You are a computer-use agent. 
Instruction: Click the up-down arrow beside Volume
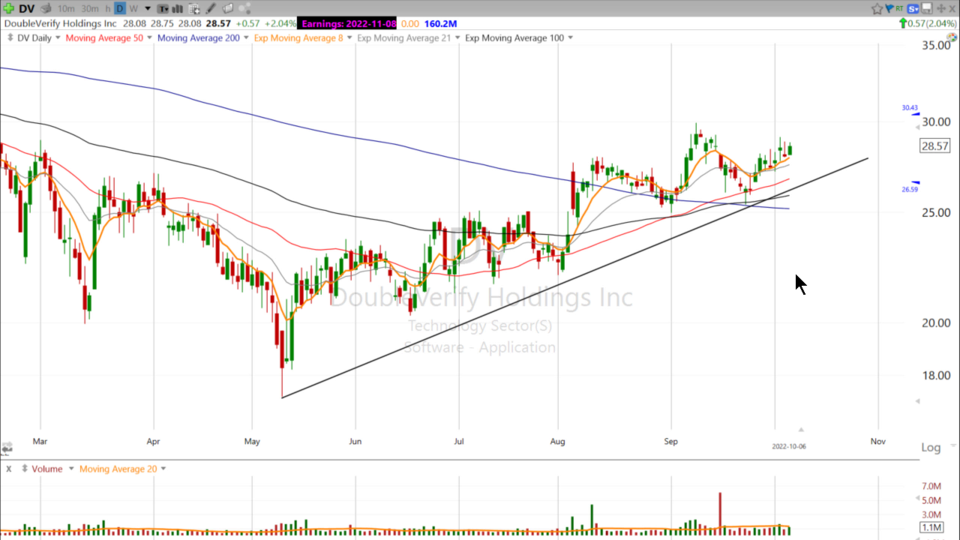pos(24,468)
